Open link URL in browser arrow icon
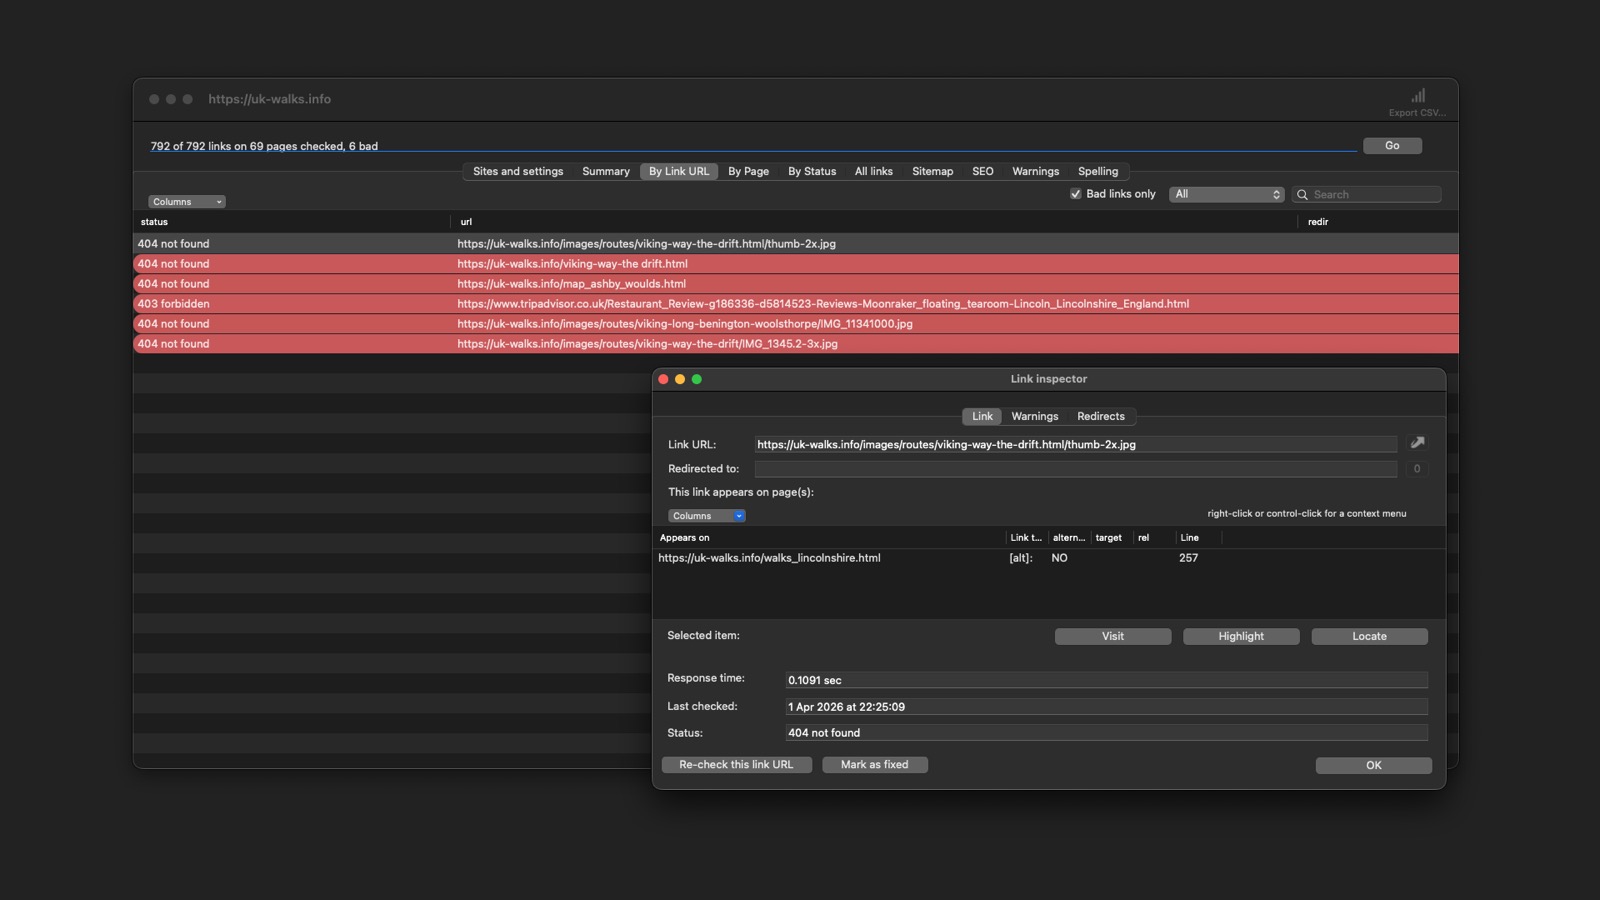This screenshot has height=900, width=1600. coord(1417,443)
